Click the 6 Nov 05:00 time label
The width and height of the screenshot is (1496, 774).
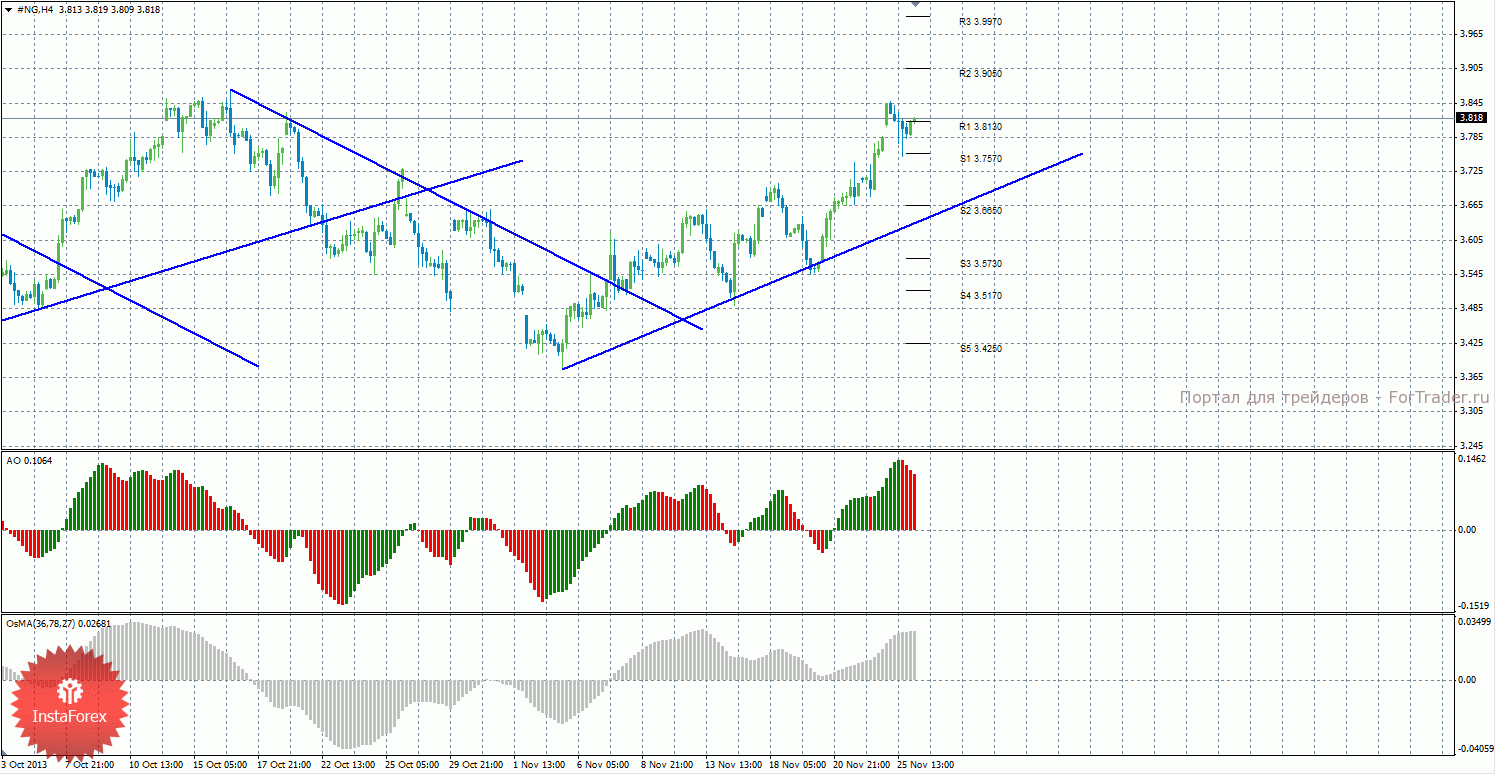[602, 765]
